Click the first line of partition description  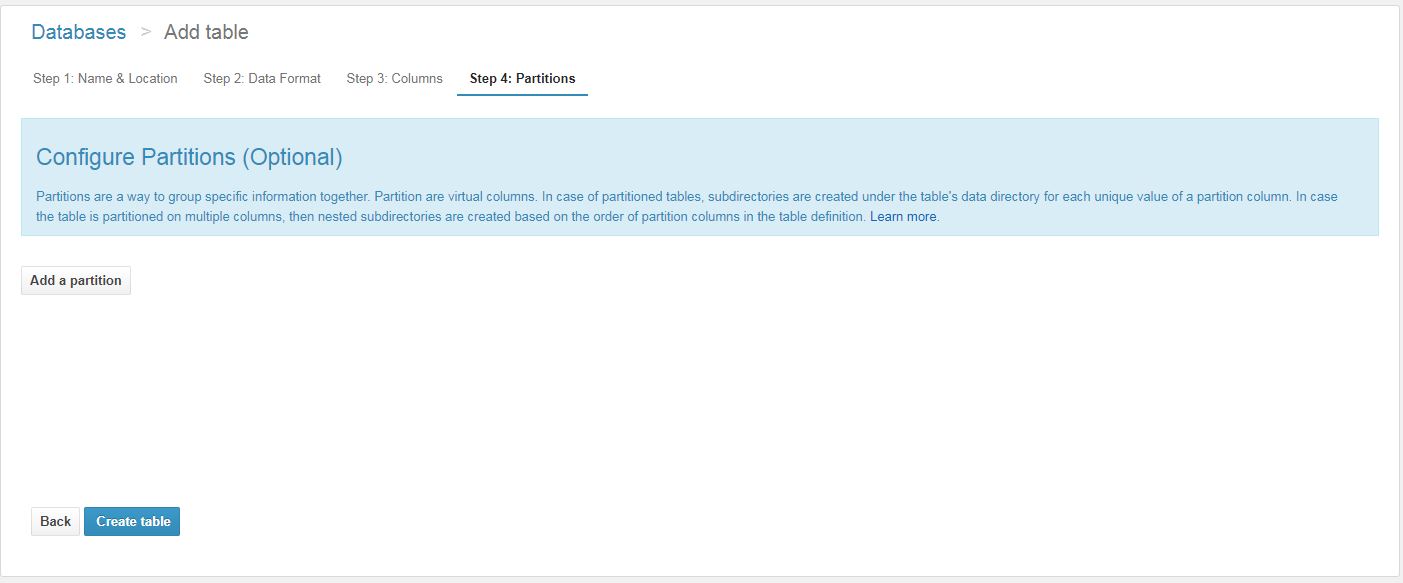686,196
